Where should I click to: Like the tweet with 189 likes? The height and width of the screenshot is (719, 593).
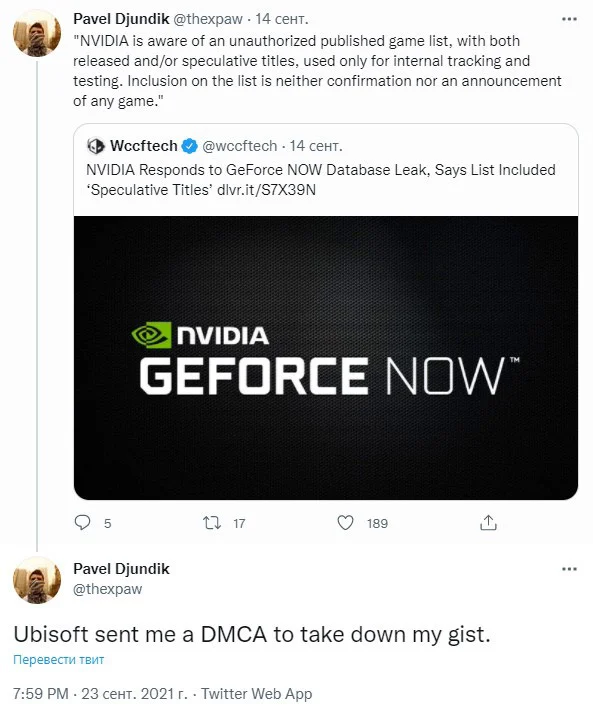[345, 523]
